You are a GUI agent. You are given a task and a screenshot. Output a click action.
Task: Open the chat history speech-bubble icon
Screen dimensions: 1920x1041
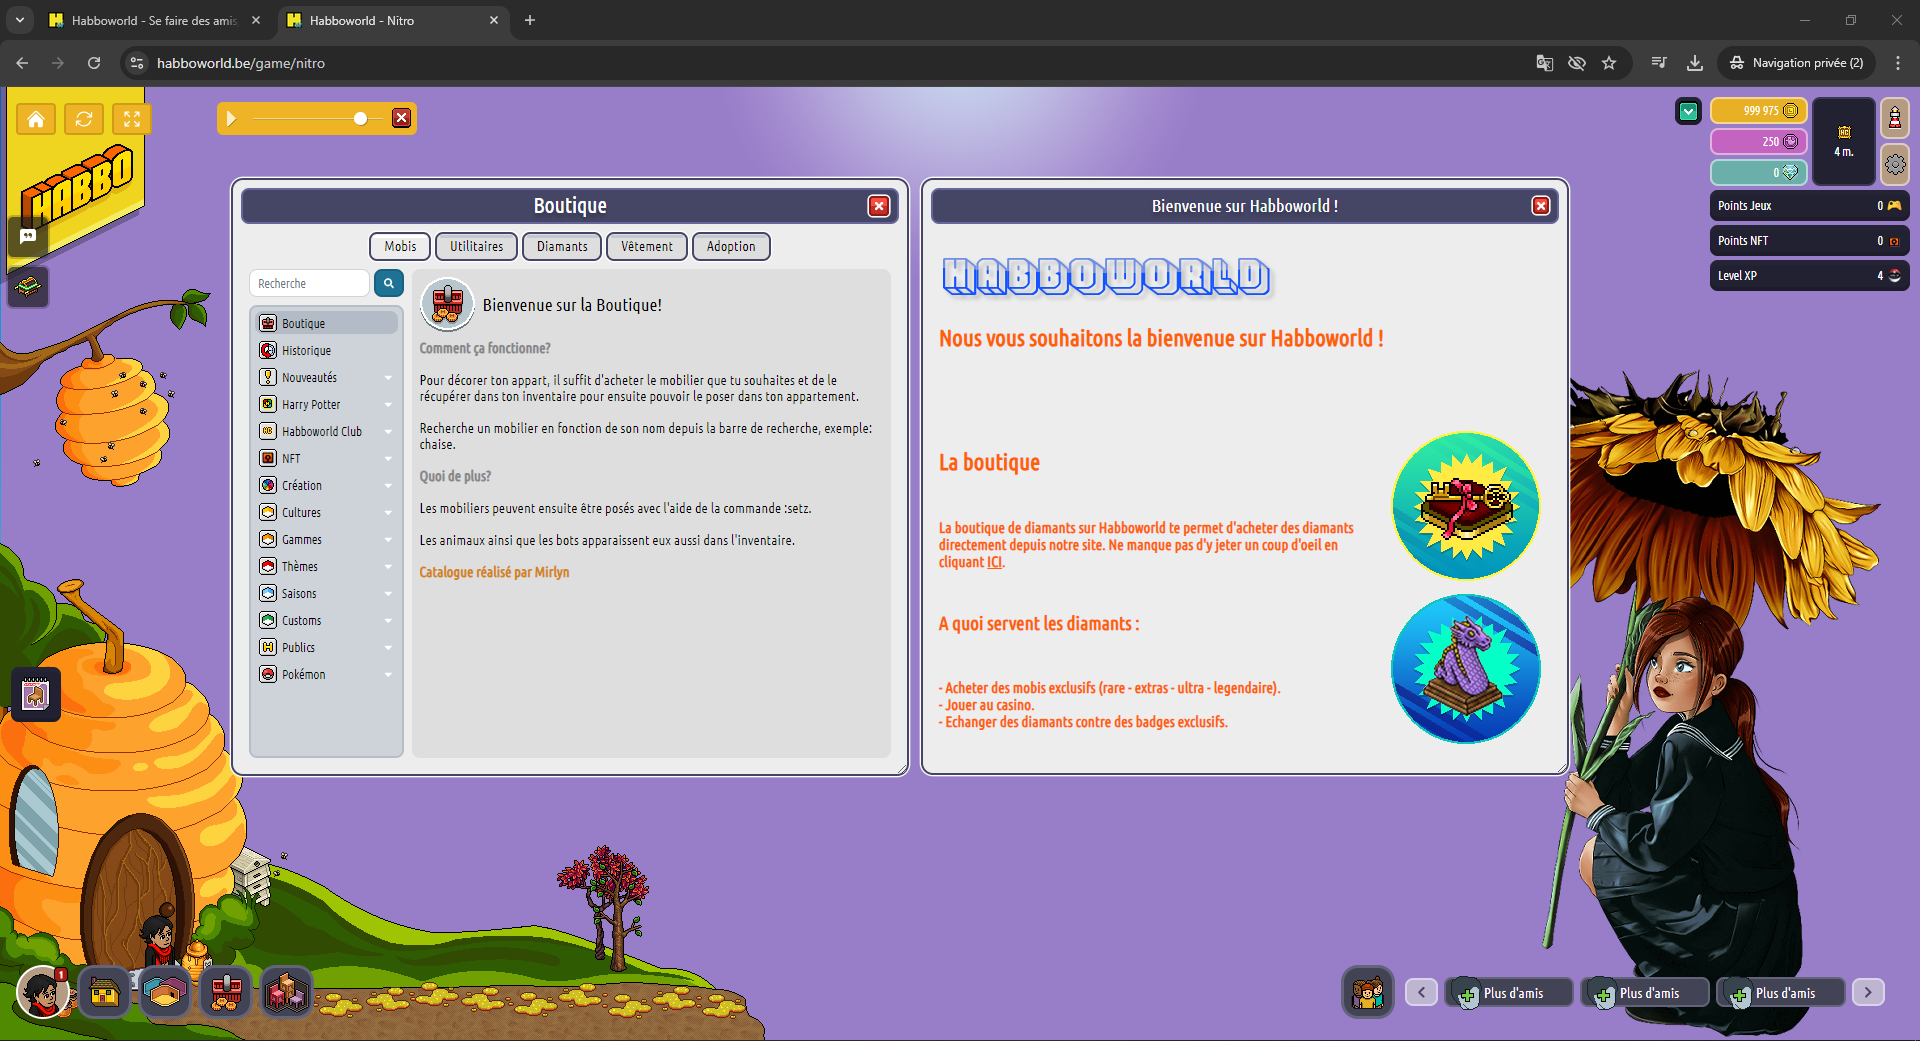click(27, 237)
